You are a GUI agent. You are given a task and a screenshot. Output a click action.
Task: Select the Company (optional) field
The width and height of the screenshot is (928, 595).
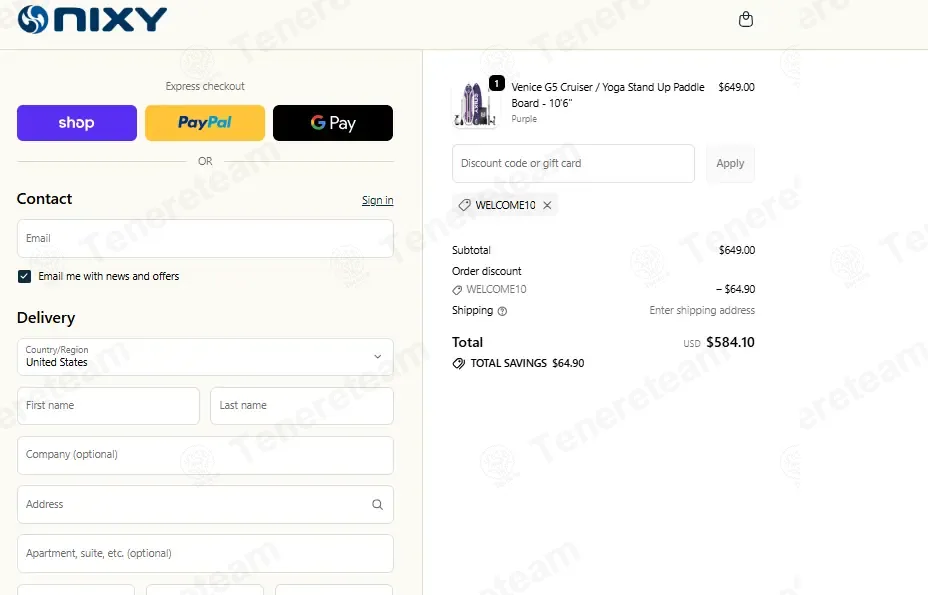[205, 455]
